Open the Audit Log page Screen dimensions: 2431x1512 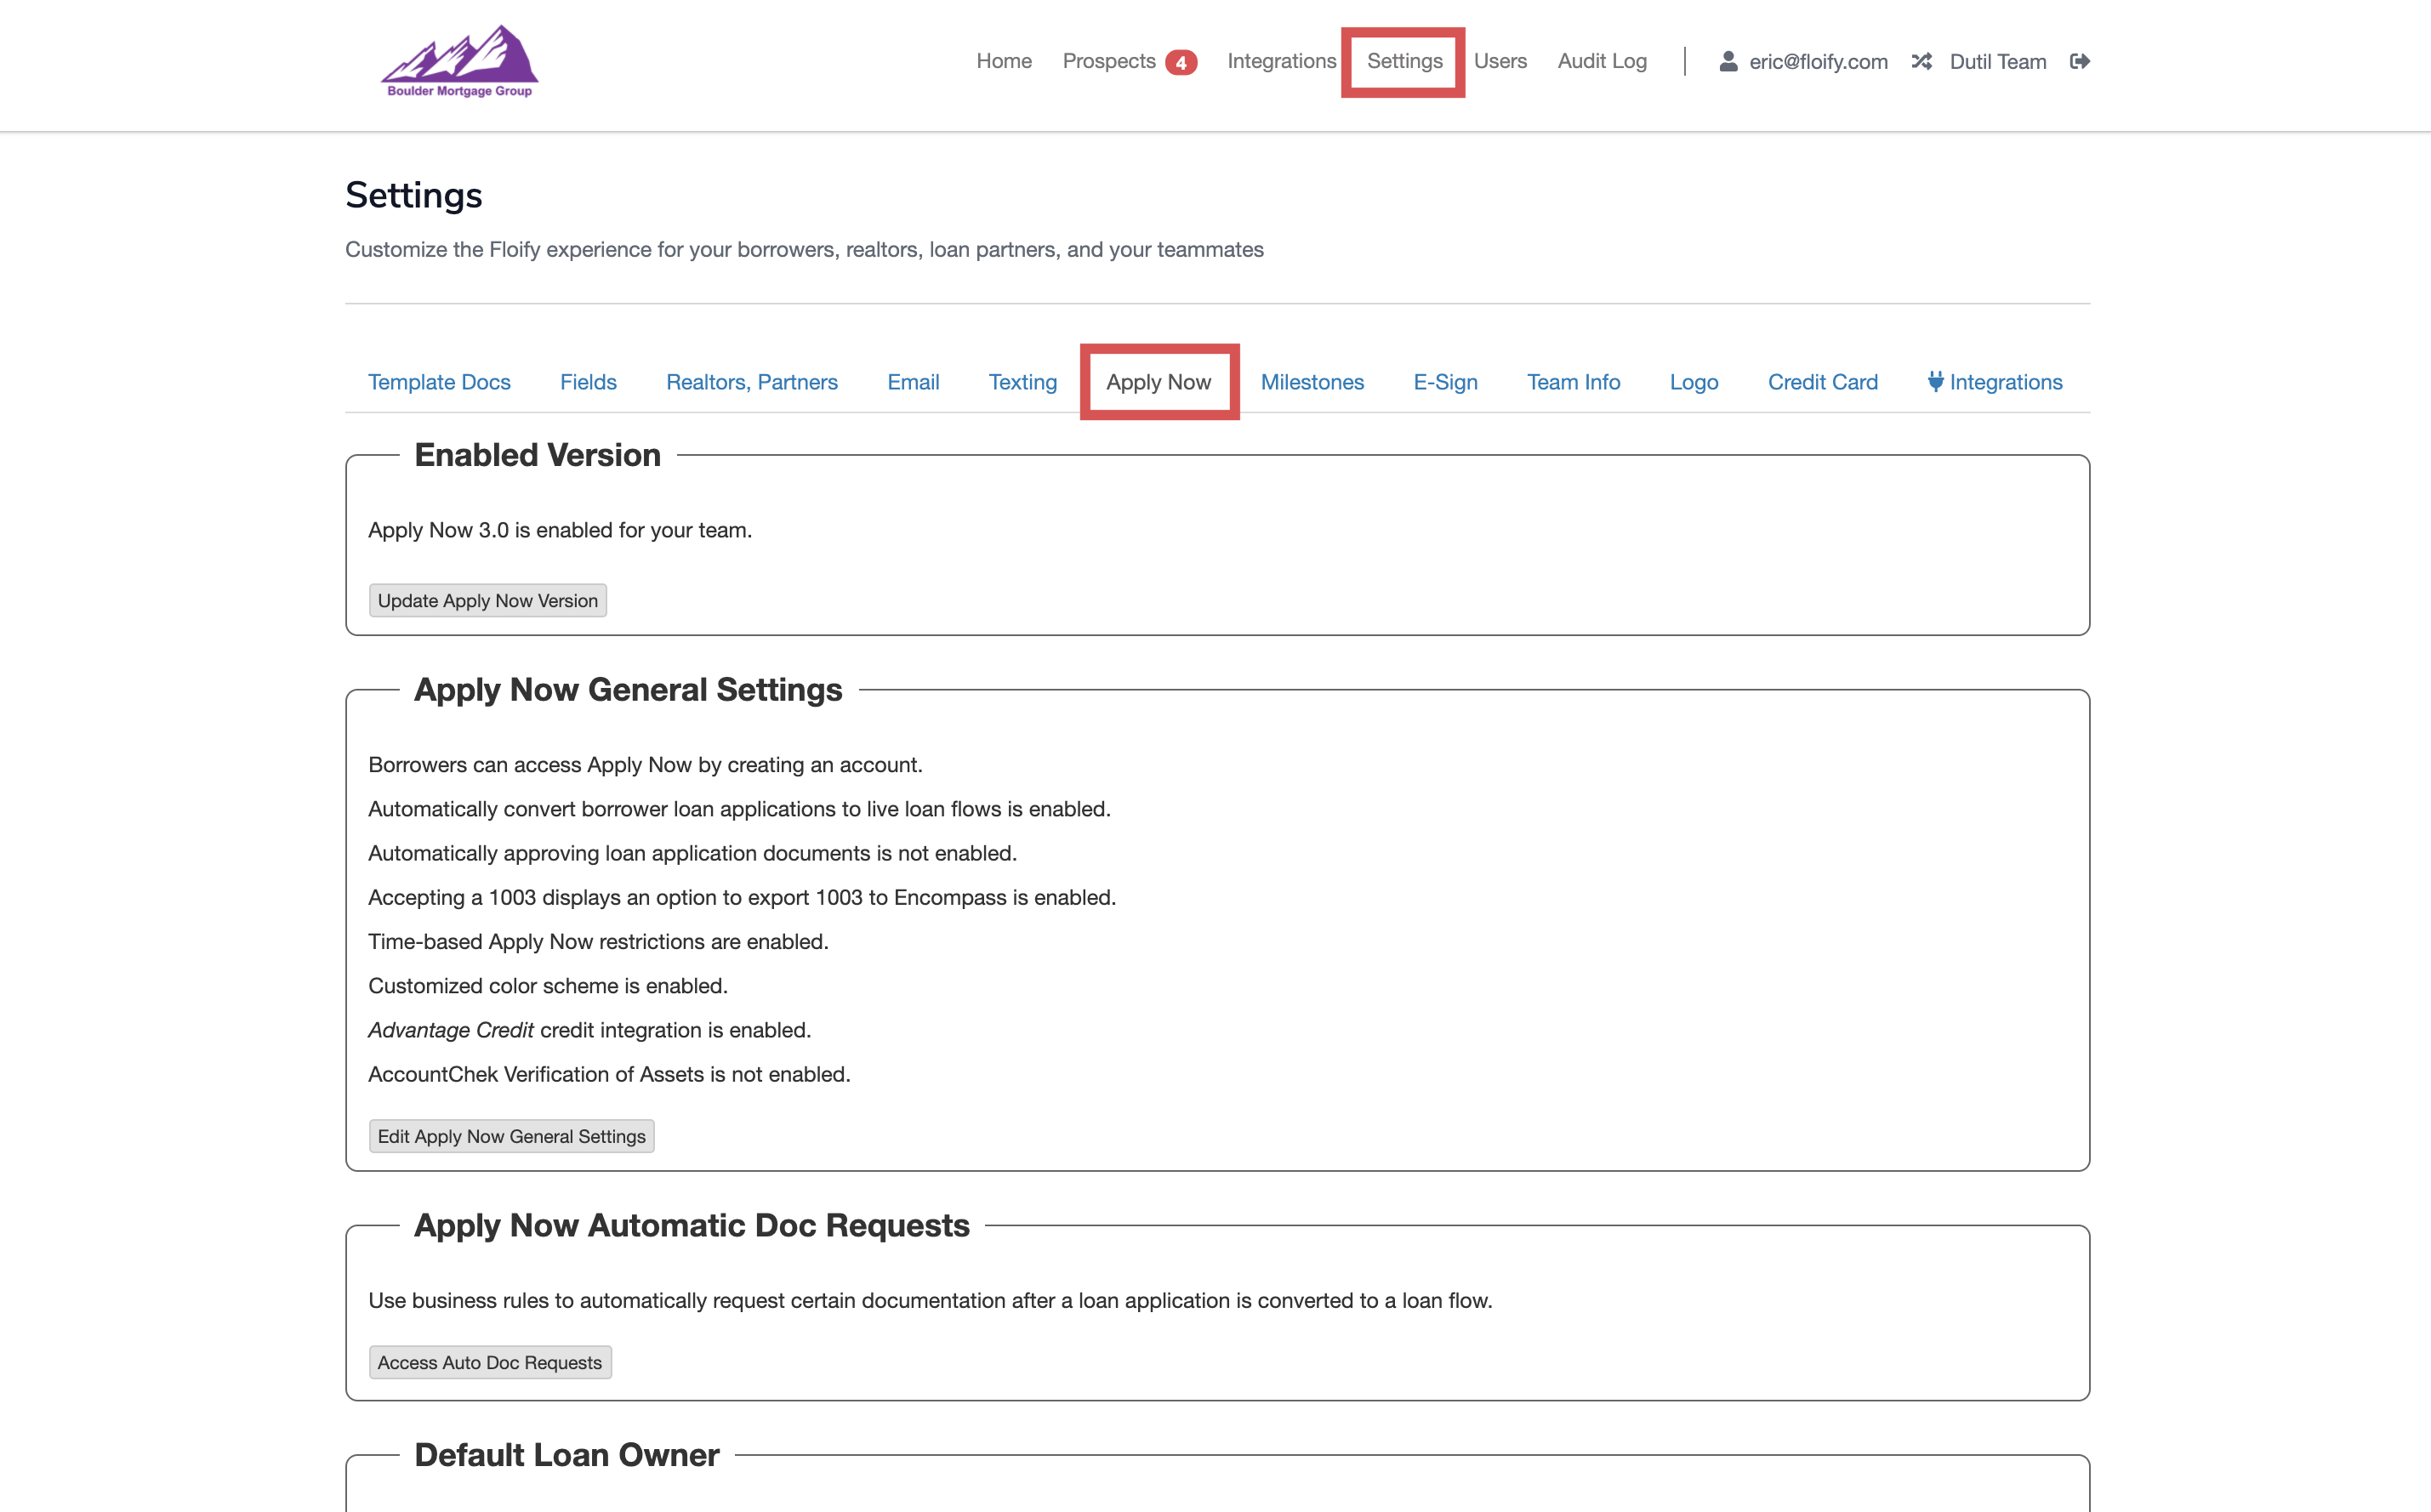tap(1601, 61)
